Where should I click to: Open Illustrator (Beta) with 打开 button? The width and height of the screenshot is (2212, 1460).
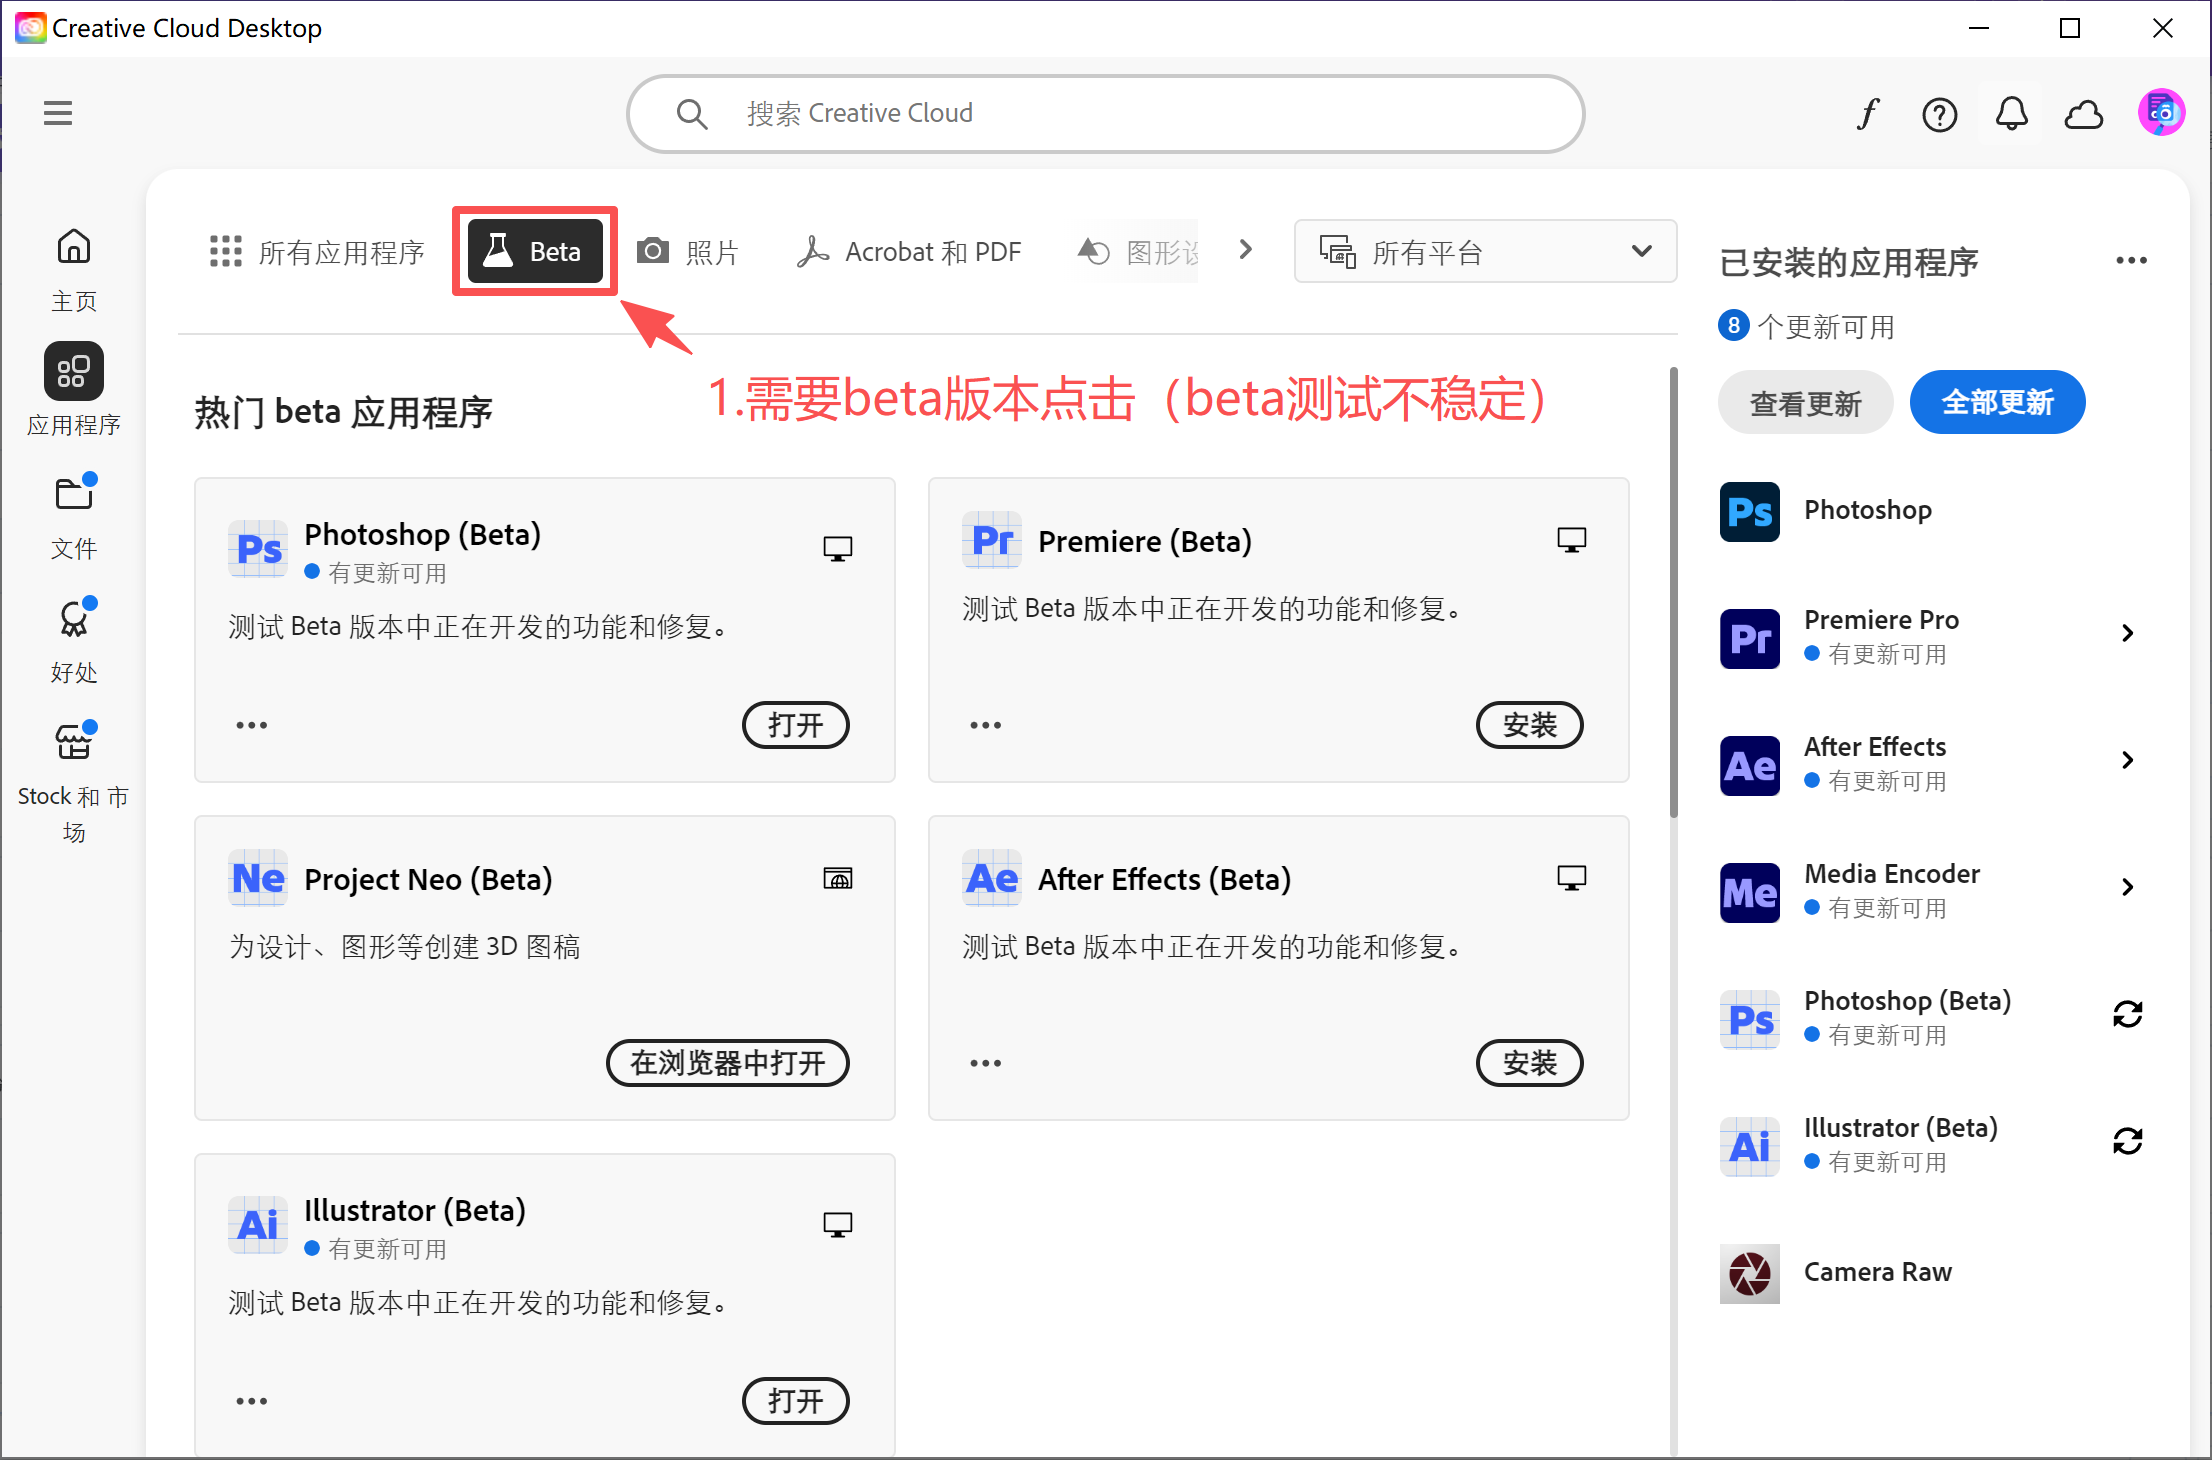point(795,1401)
